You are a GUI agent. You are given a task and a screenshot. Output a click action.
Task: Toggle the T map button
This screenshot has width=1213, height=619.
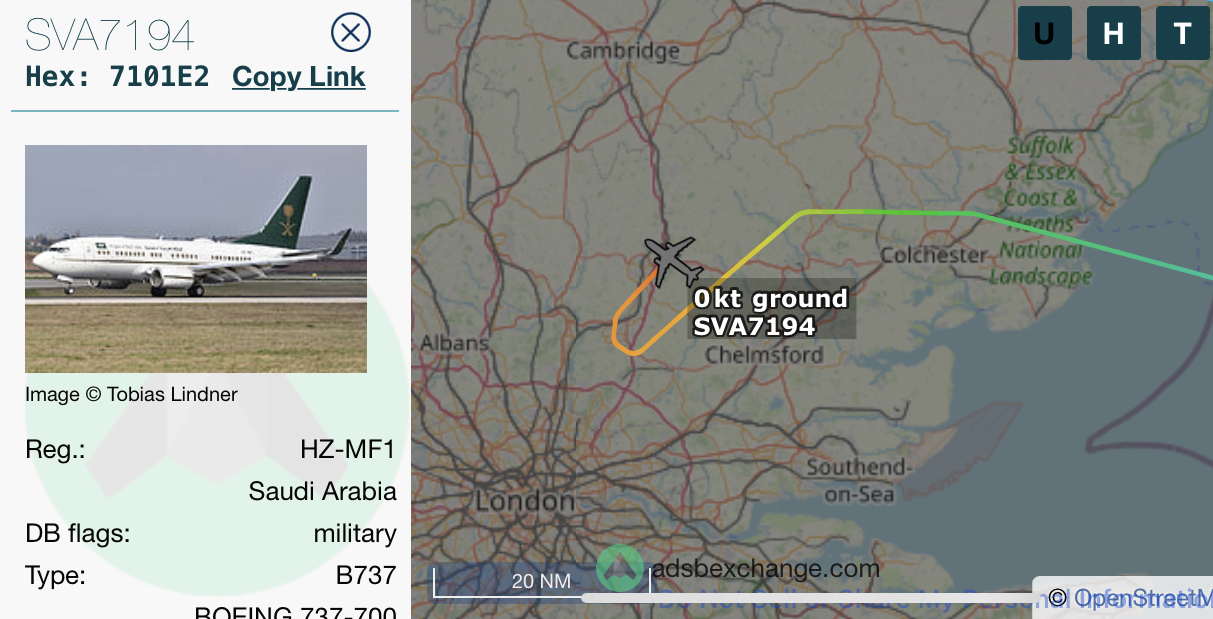tap(1183, 33)
